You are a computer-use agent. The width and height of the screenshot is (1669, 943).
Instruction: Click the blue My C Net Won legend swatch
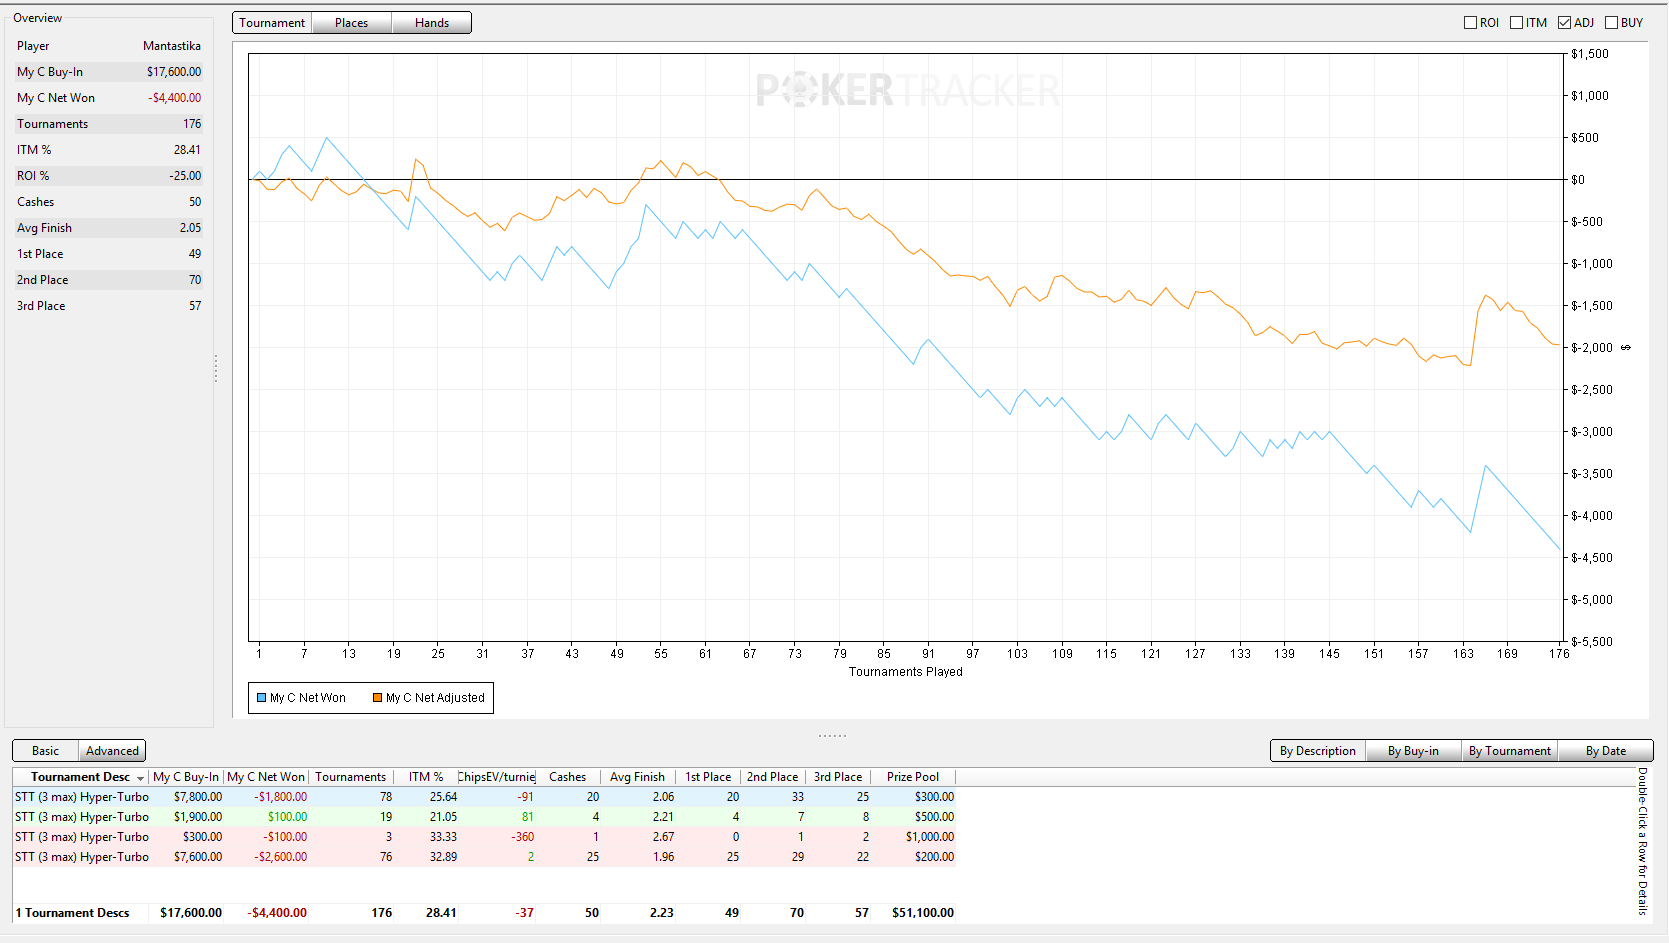[262, 698]
